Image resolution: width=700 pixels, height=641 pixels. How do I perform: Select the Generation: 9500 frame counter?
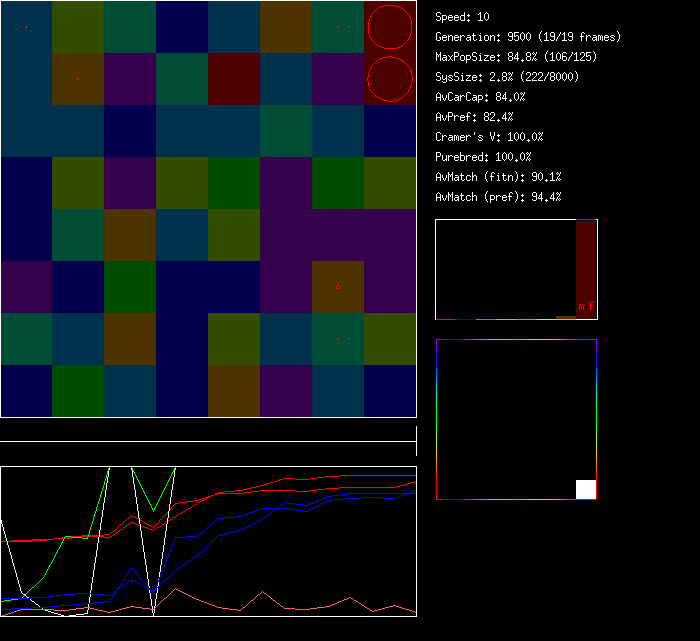[528, 37]
